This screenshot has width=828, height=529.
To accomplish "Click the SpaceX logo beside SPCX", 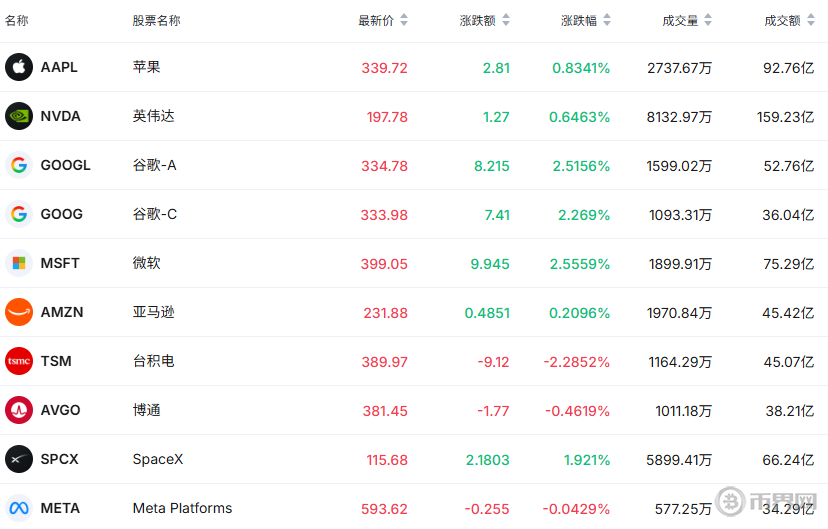I will [x=19, y=459].
